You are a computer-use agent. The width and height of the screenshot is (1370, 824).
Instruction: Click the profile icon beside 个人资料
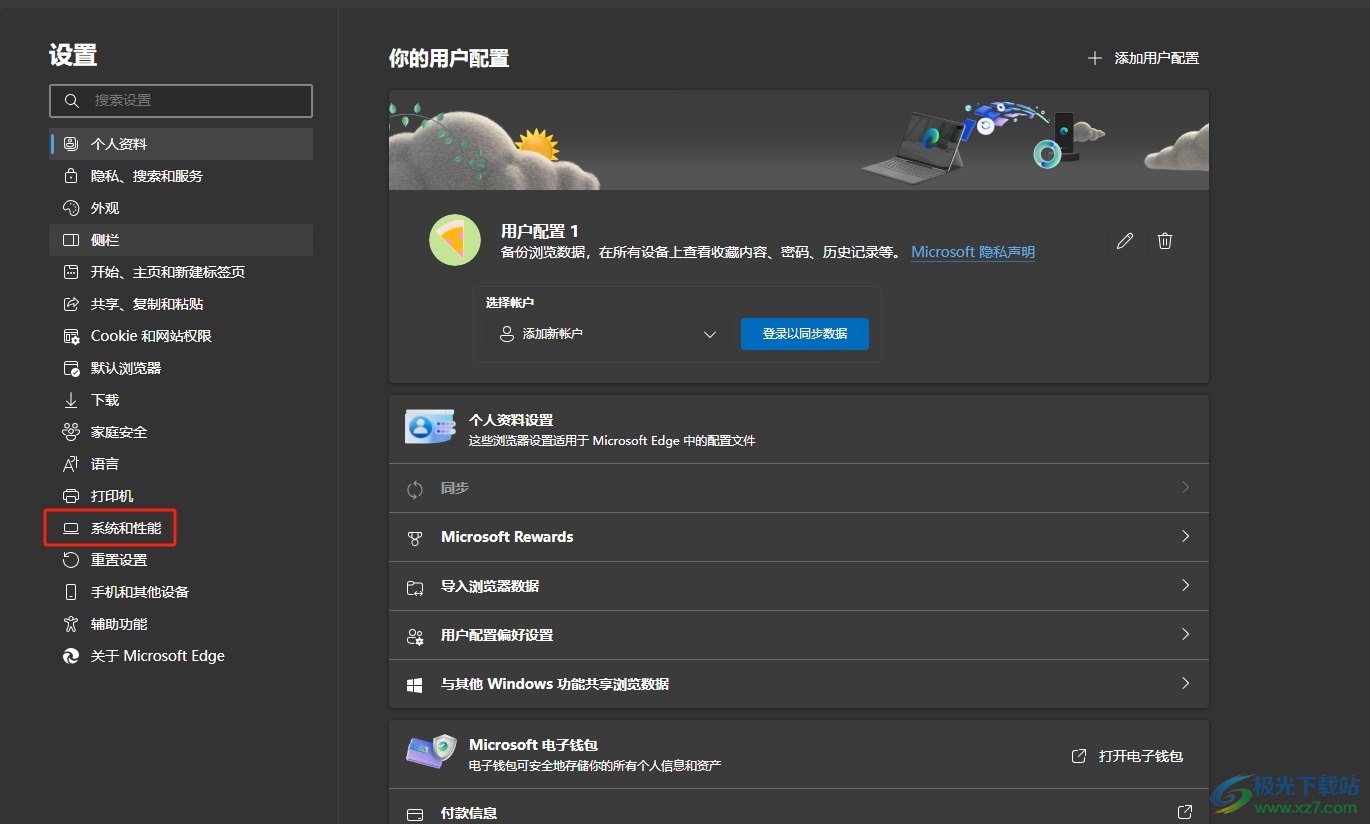71,144
